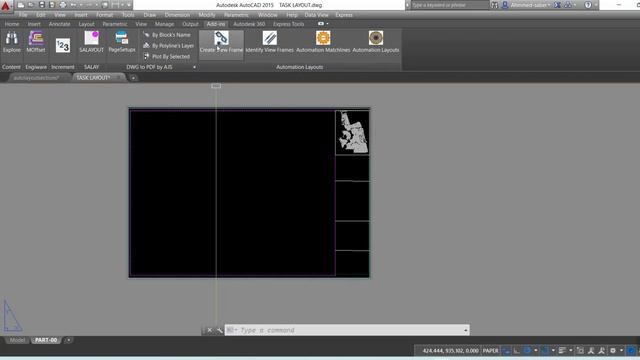
Task: Run the SALAYOUT tool
Action: [91, 42]
